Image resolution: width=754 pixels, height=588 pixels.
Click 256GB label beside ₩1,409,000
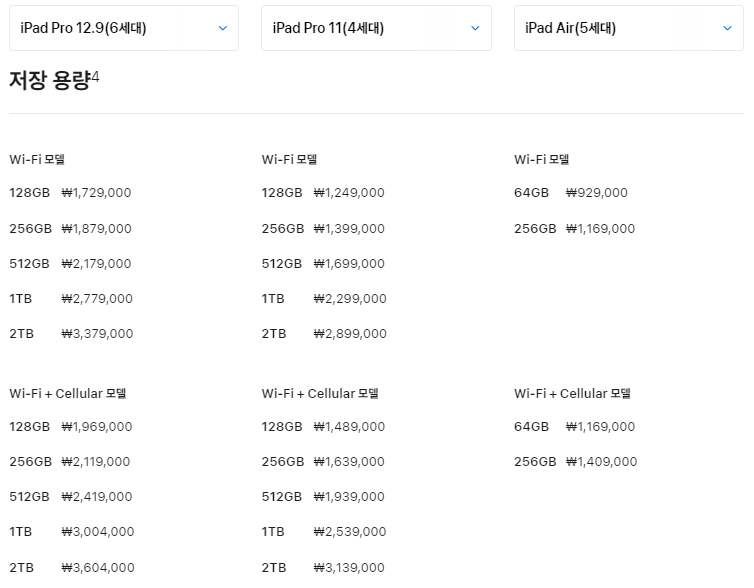point(535,462)
